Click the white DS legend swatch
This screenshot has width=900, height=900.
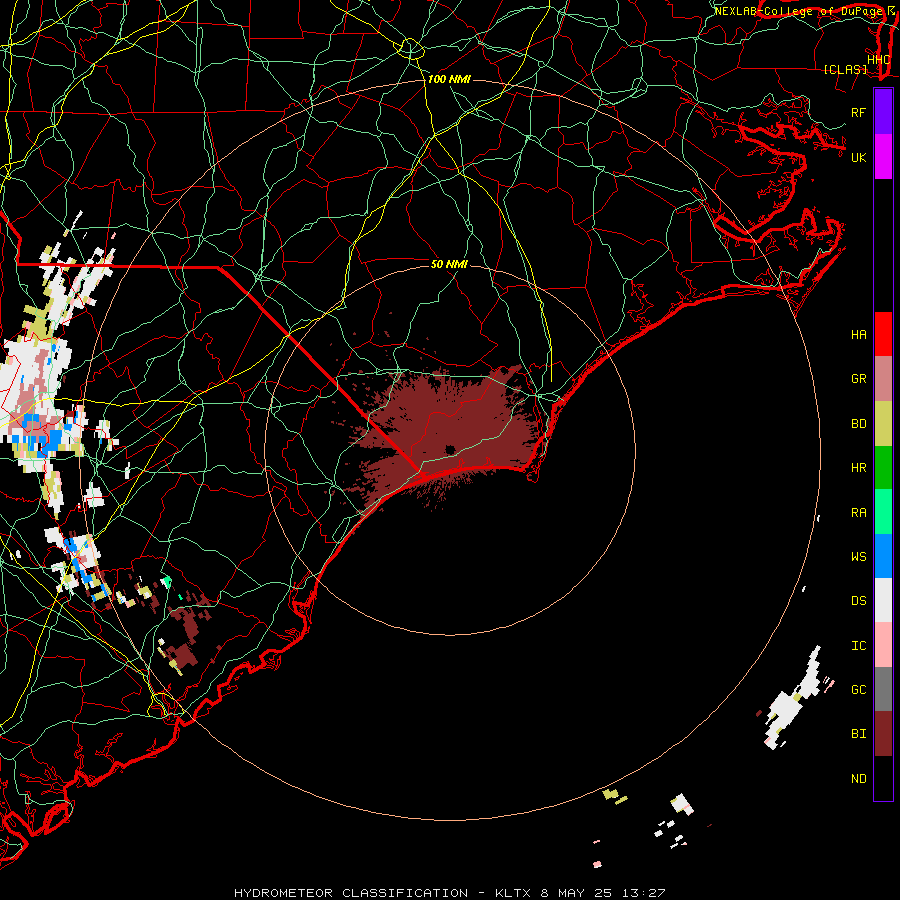[883, 600]
